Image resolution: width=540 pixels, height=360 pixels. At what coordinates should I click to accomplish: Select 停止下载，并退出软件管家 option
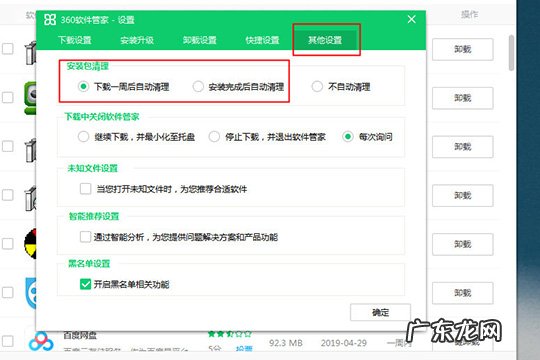coord(214,137)
